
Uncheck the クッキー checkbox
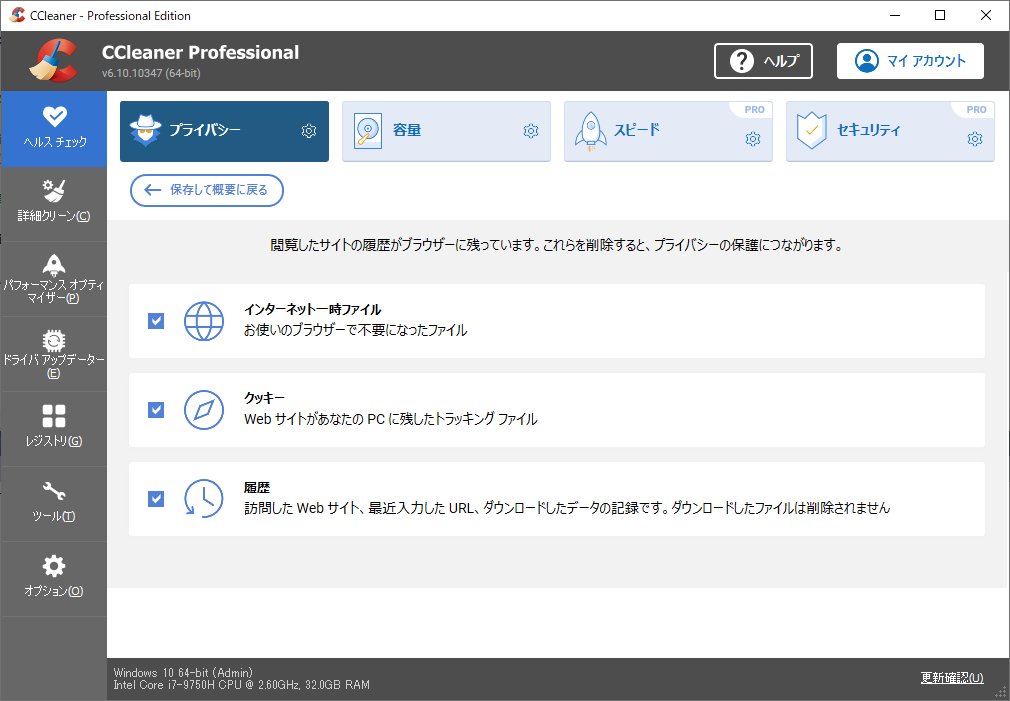[156, 410]
